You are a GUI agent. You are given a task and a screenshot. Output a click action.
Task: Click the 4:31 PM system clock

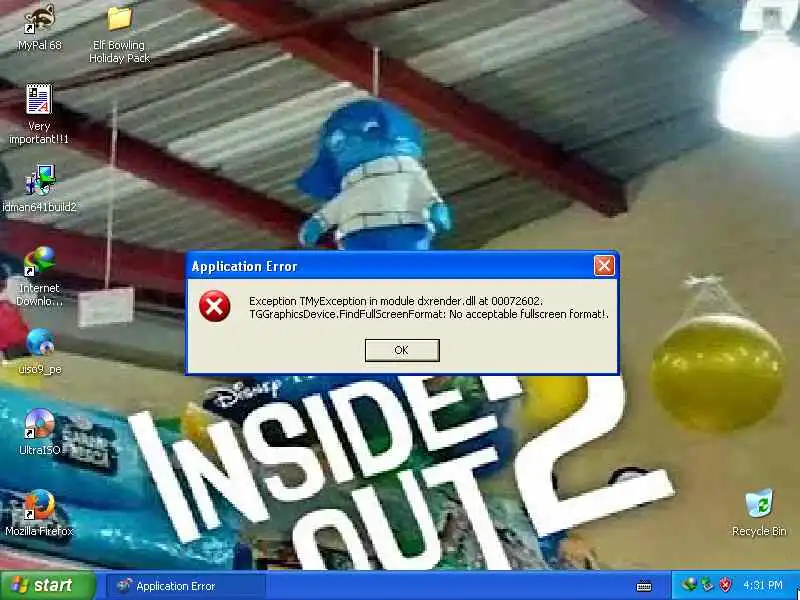[x=763, y=585]
